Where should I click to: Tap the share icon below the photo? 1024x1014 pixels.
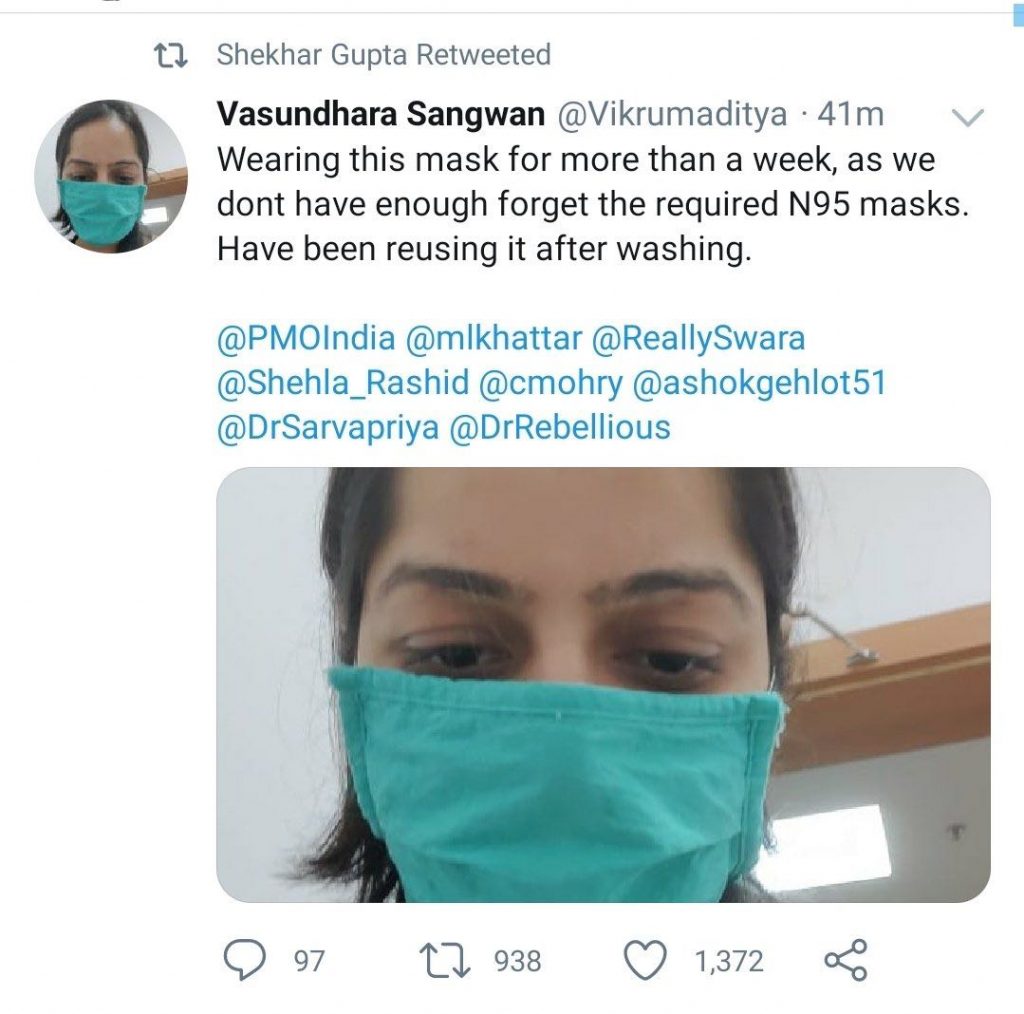tap(845, 961)
